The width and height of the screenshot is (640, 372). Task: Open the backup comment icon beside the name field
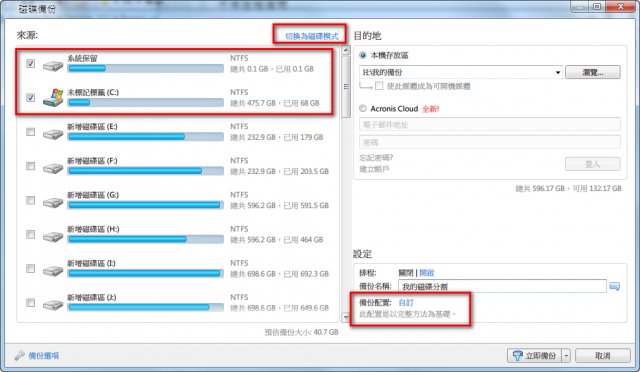tap(614, 286)
